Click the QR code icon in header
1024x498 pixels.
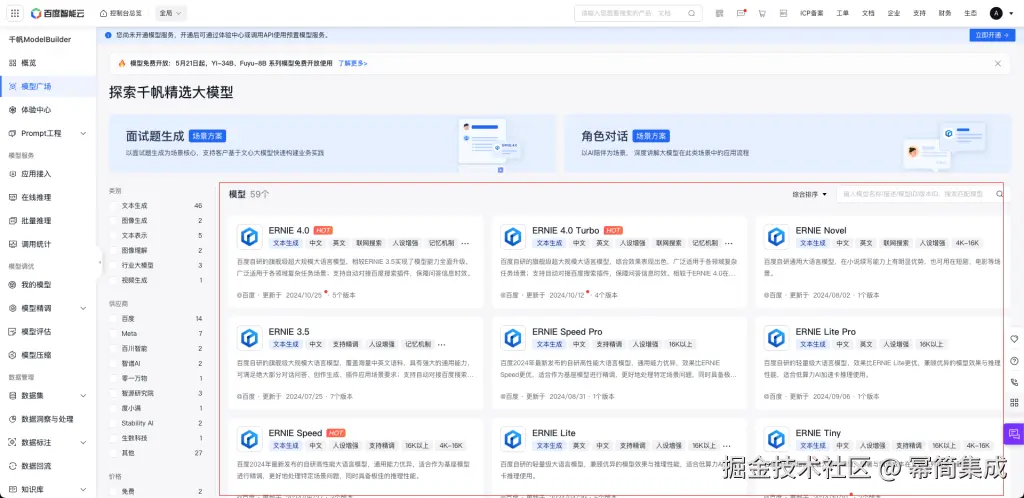click(x=720, y=13)
